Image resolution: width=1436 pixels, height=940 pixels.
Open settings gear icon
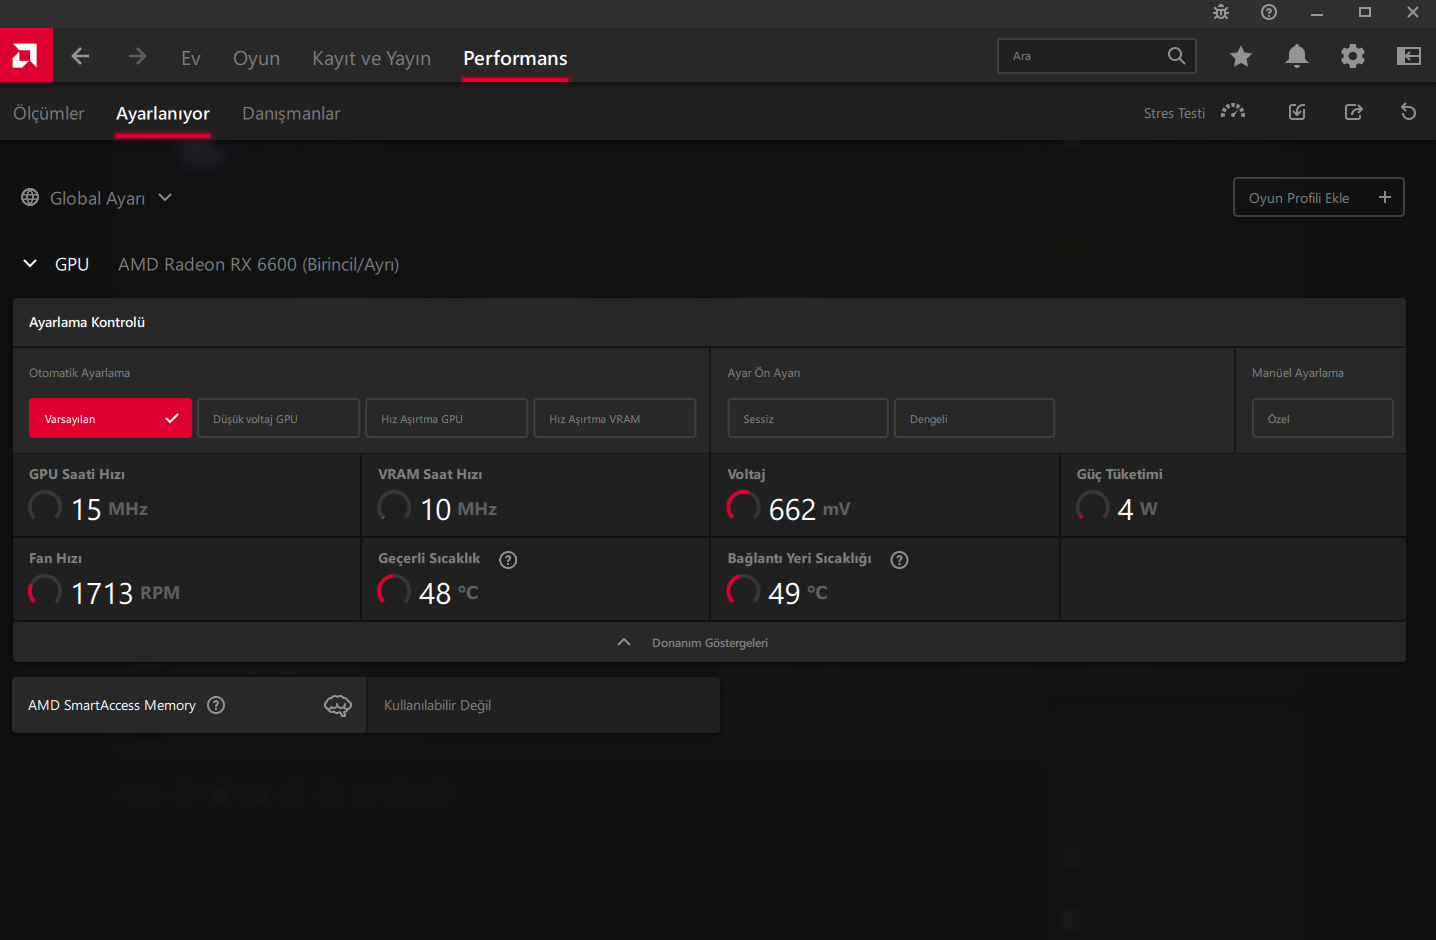click(1353, 56)
